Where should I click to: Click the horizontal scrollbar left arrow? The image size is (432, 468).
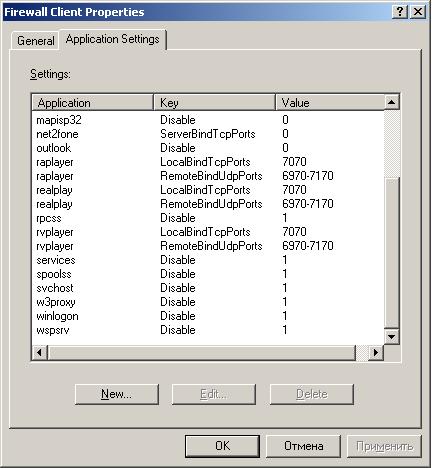point(40,352)
